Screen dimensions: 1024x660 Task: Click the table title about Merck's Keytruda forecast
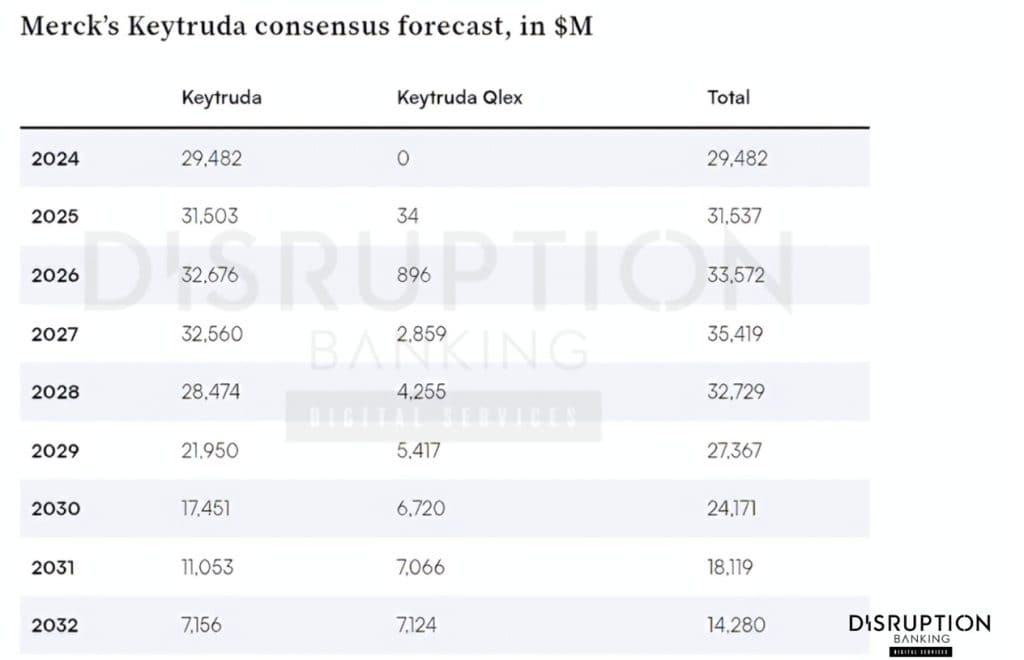click(x=306, y=26)
